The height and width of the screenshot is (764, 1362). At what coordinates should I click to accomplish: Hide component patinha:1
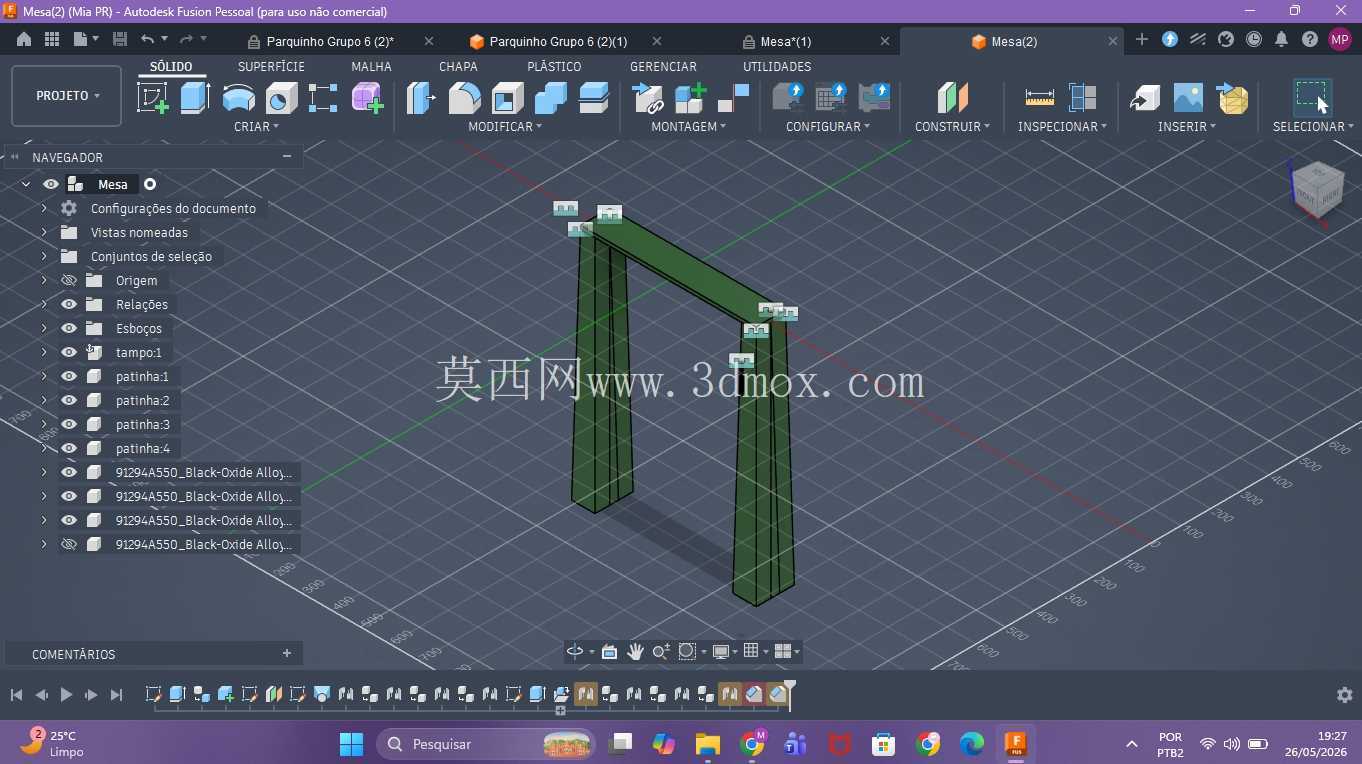(x=69, y=376)
